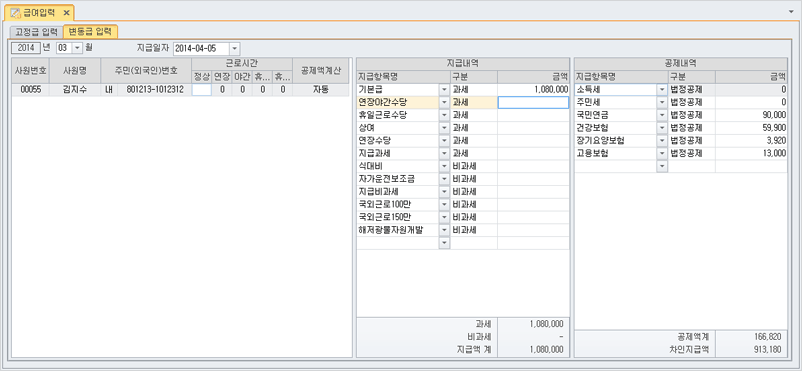This screenshot has width=802, height=371.
Task: Click the 사원번호 column header
Action: [x=31, y=71]
